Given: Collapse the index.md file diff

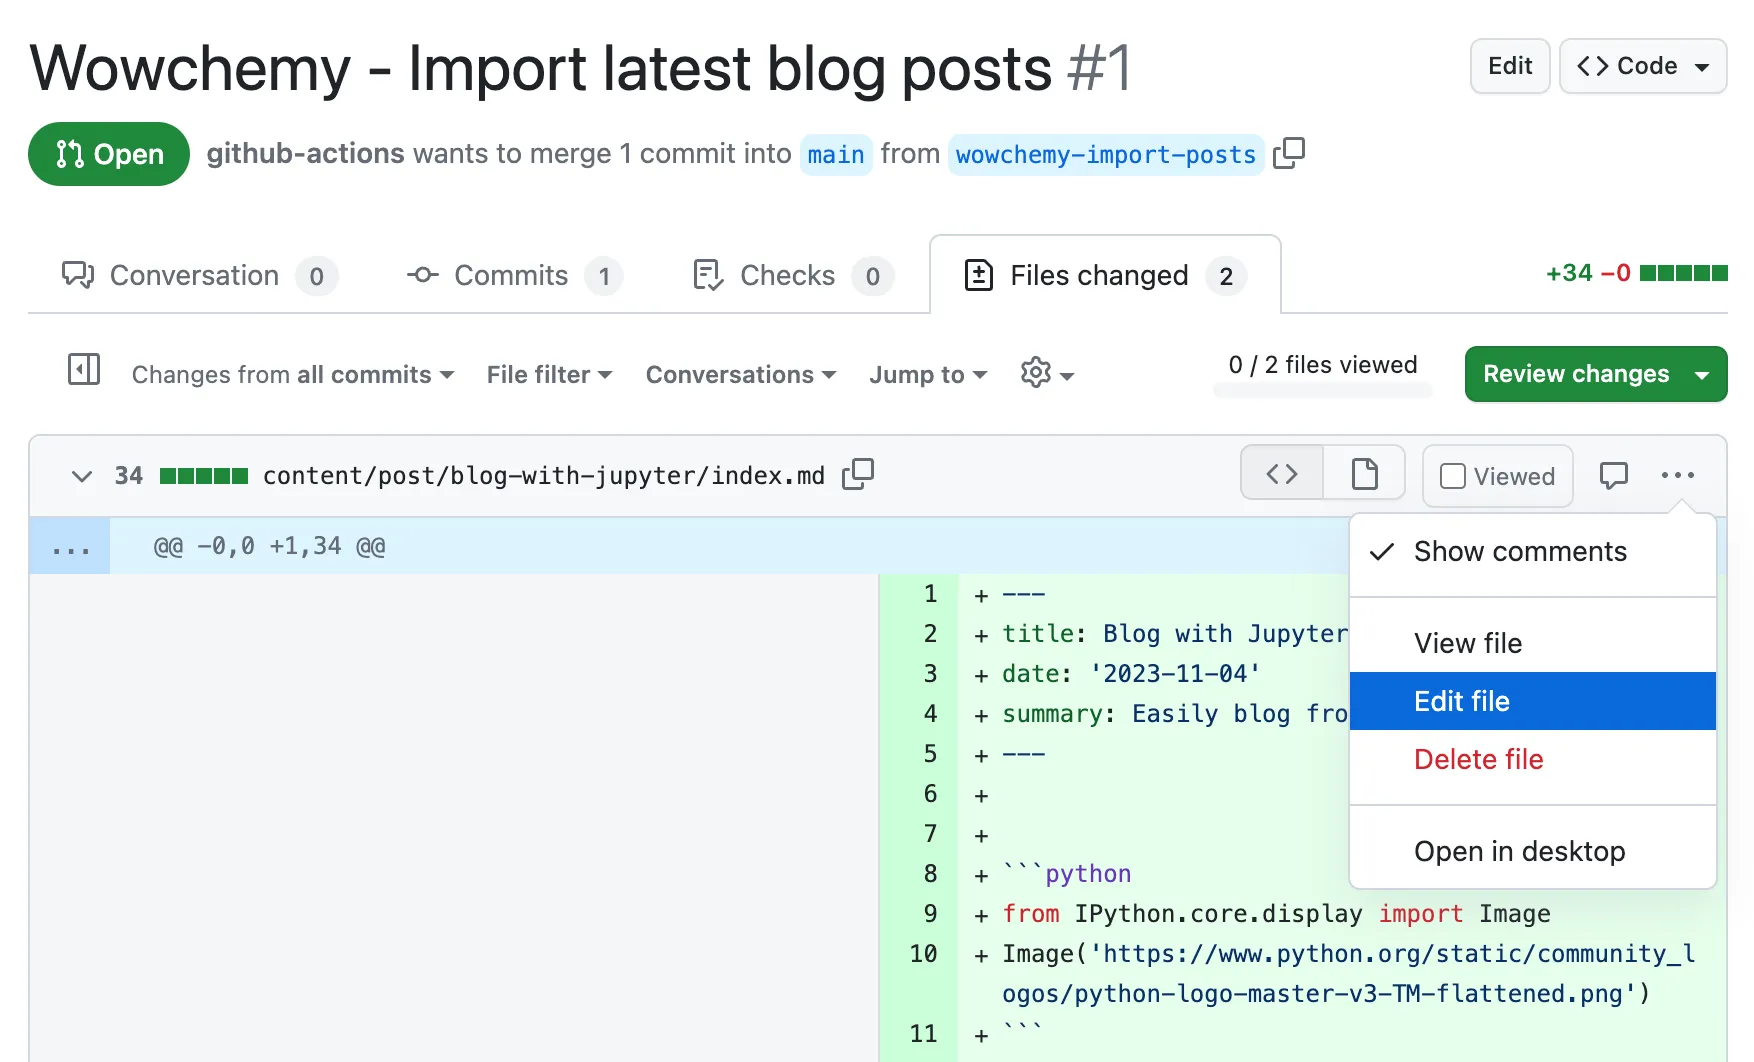Looking at the screenshot, I should (x=82, y=476).
